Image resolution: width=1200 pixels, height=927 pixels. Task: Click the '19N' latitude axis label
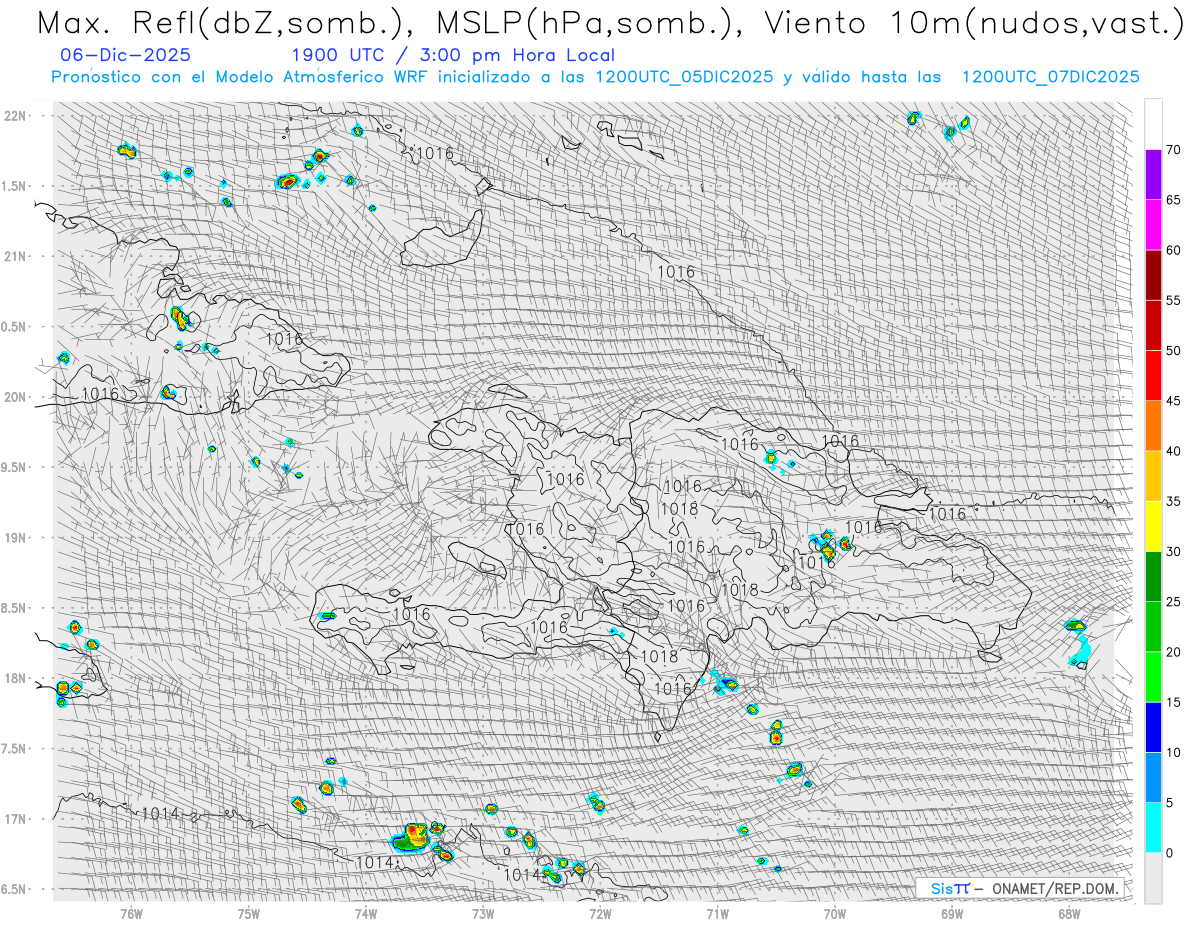[17, 537]
